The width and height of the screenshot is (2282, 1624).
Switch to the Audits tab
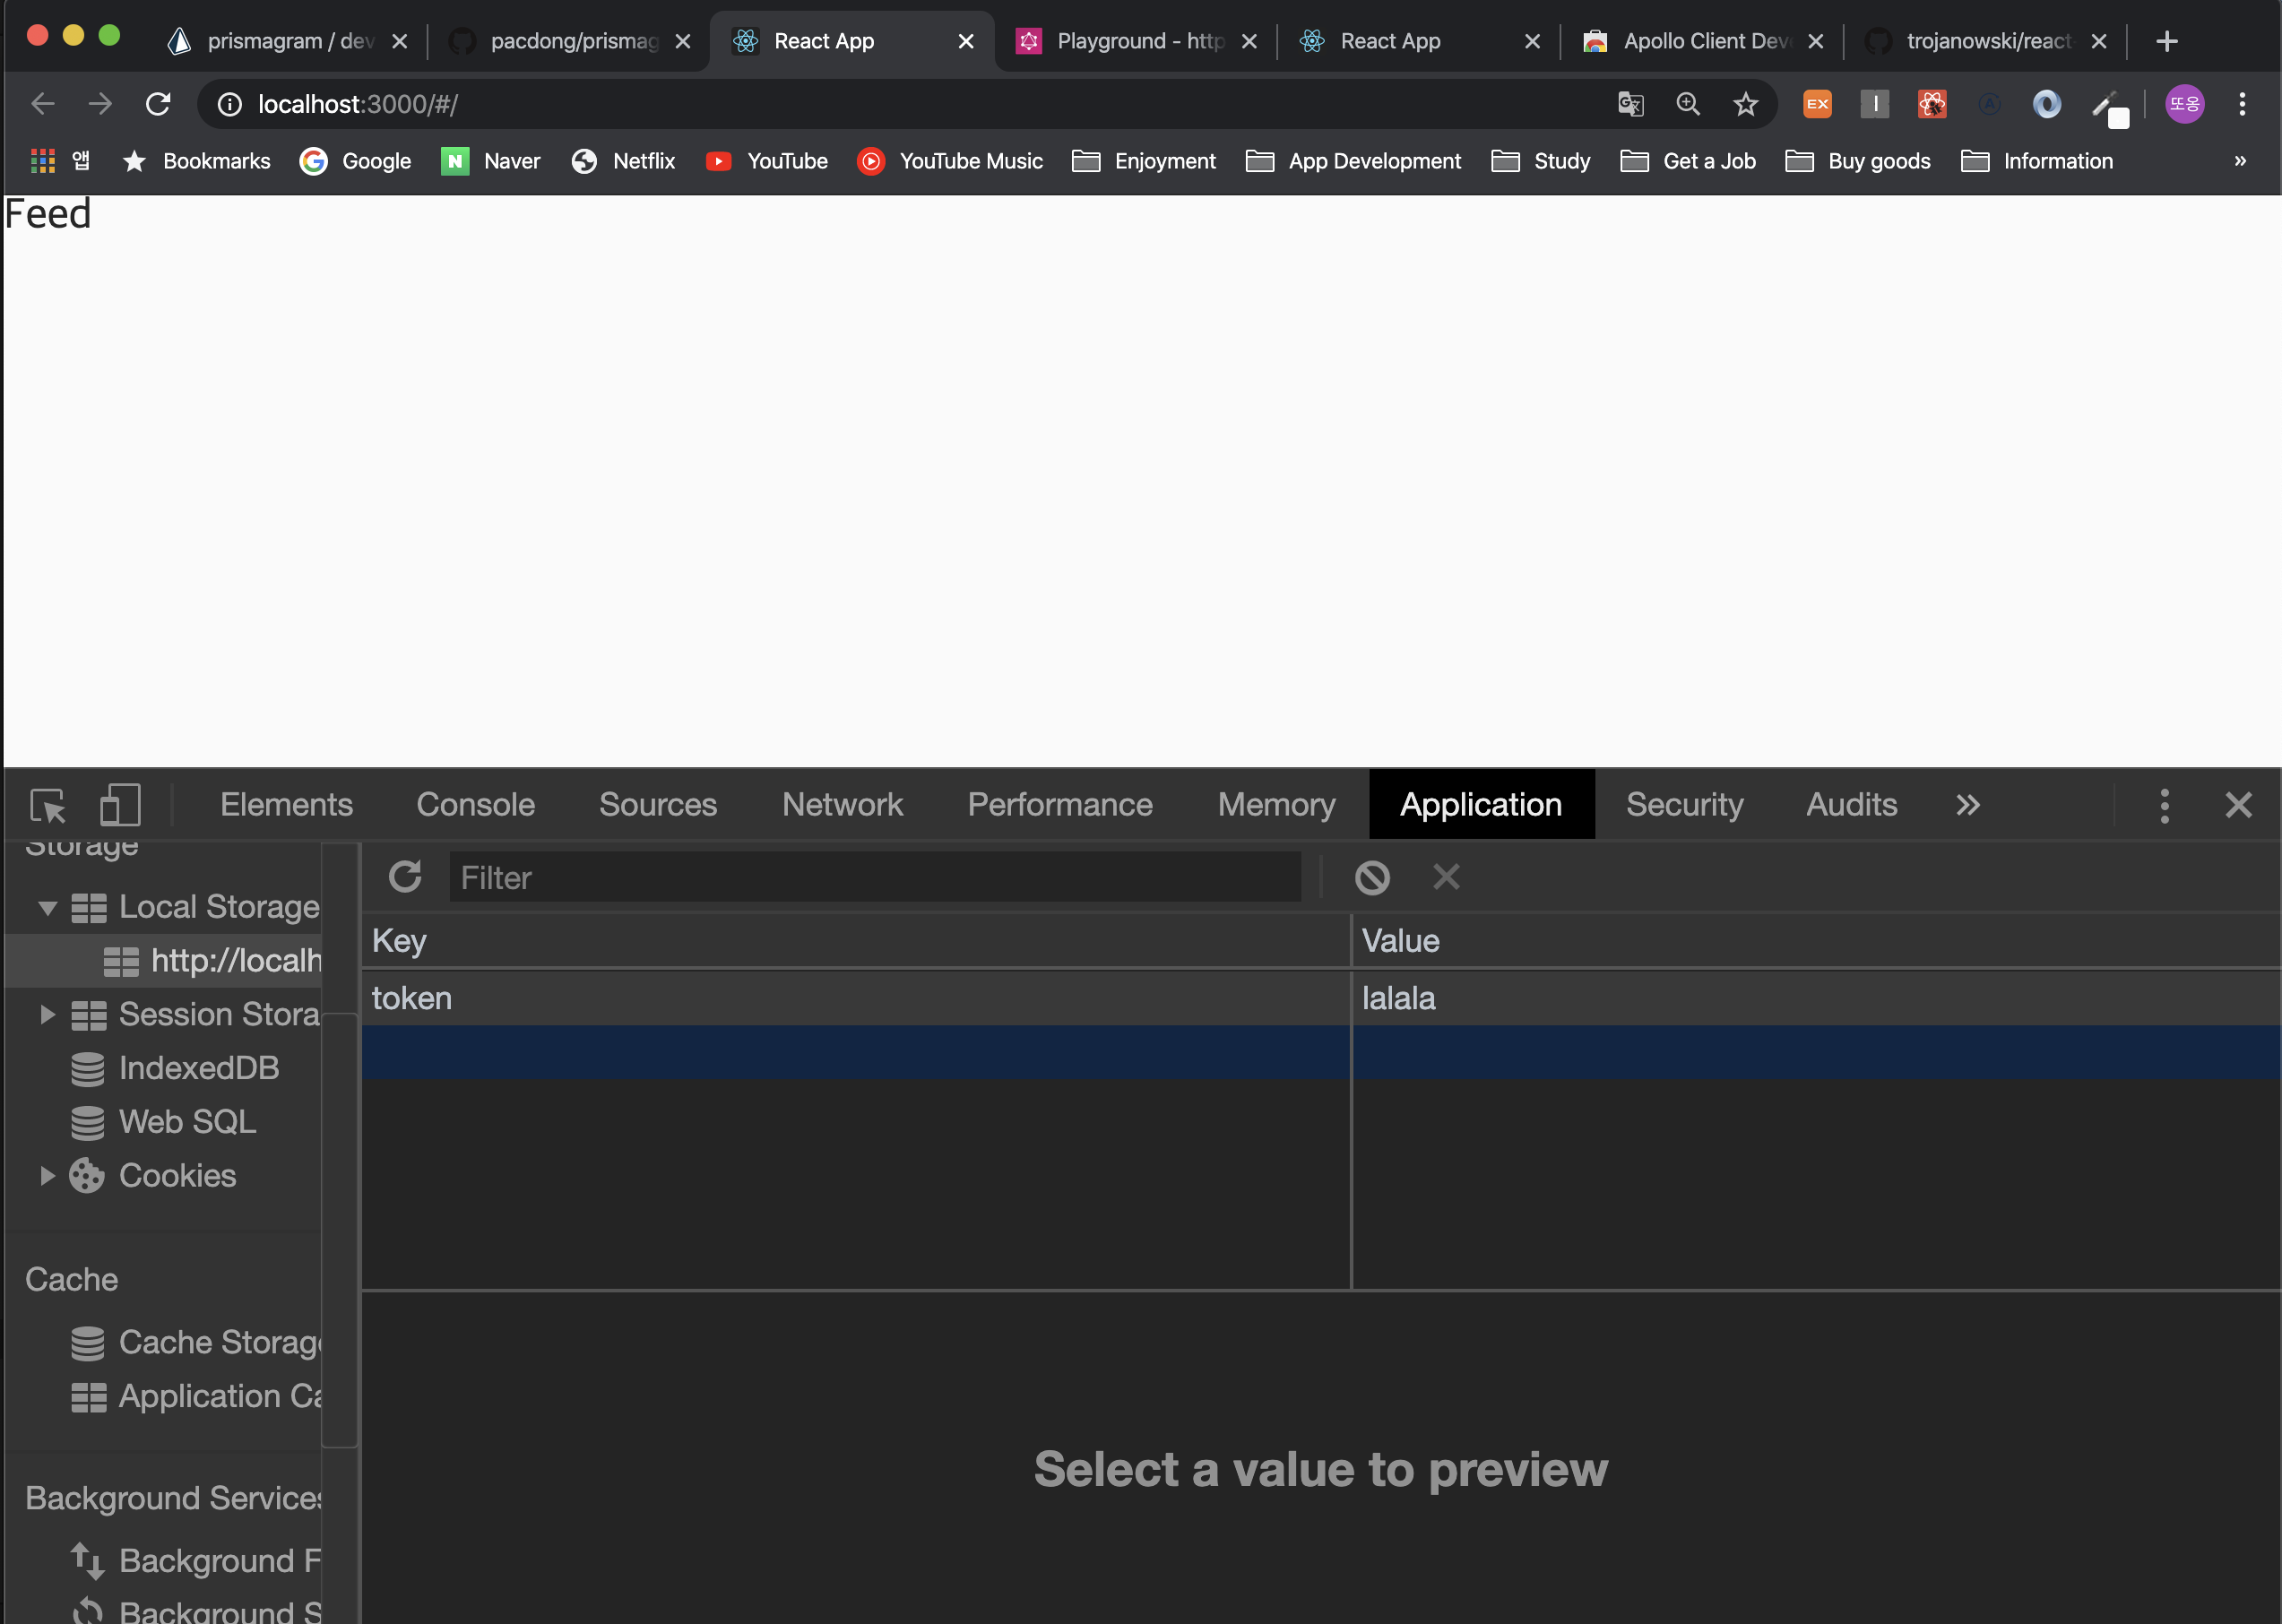[1851, 805]
